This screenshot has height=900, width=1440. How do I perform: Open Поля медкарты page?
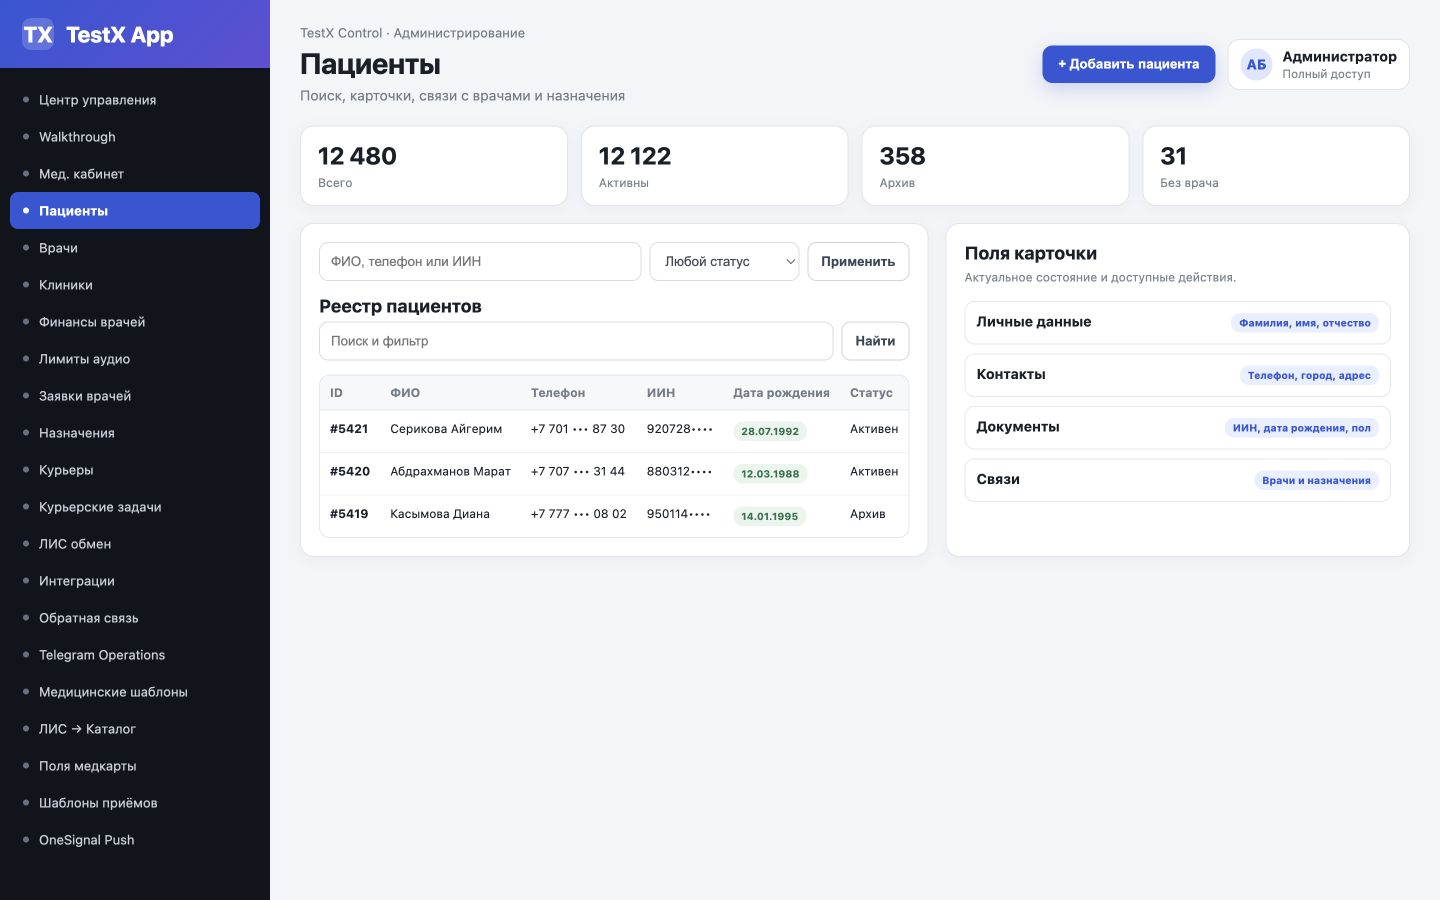(135, 766)
